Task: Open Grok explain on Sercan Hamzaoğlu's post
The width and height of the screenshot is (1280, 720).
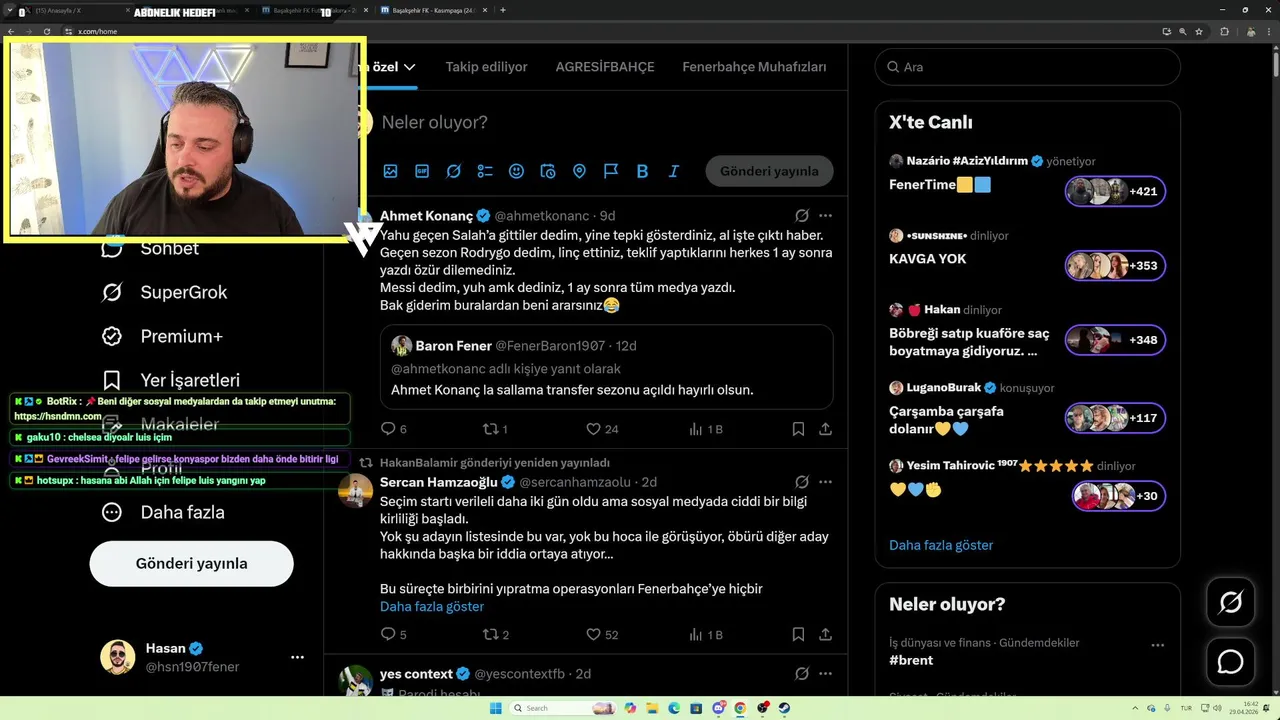Action: tap(802, 482)
